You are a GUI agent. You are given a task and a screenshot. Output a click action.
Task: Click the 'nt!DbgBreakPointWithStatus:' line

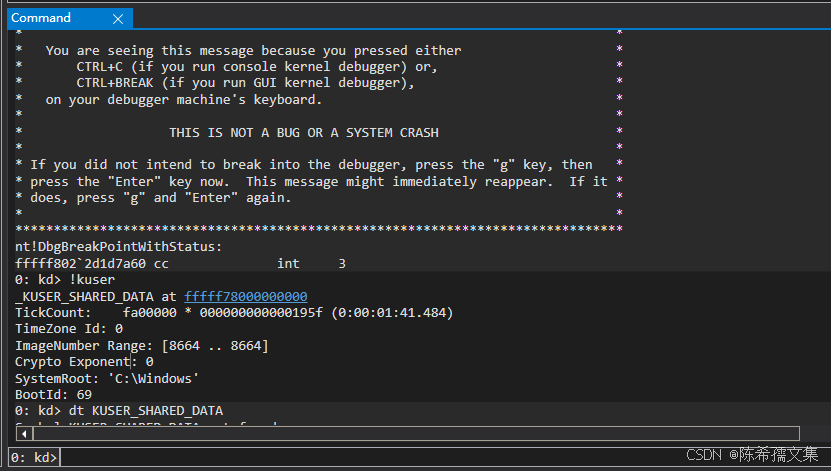(118, 246)
